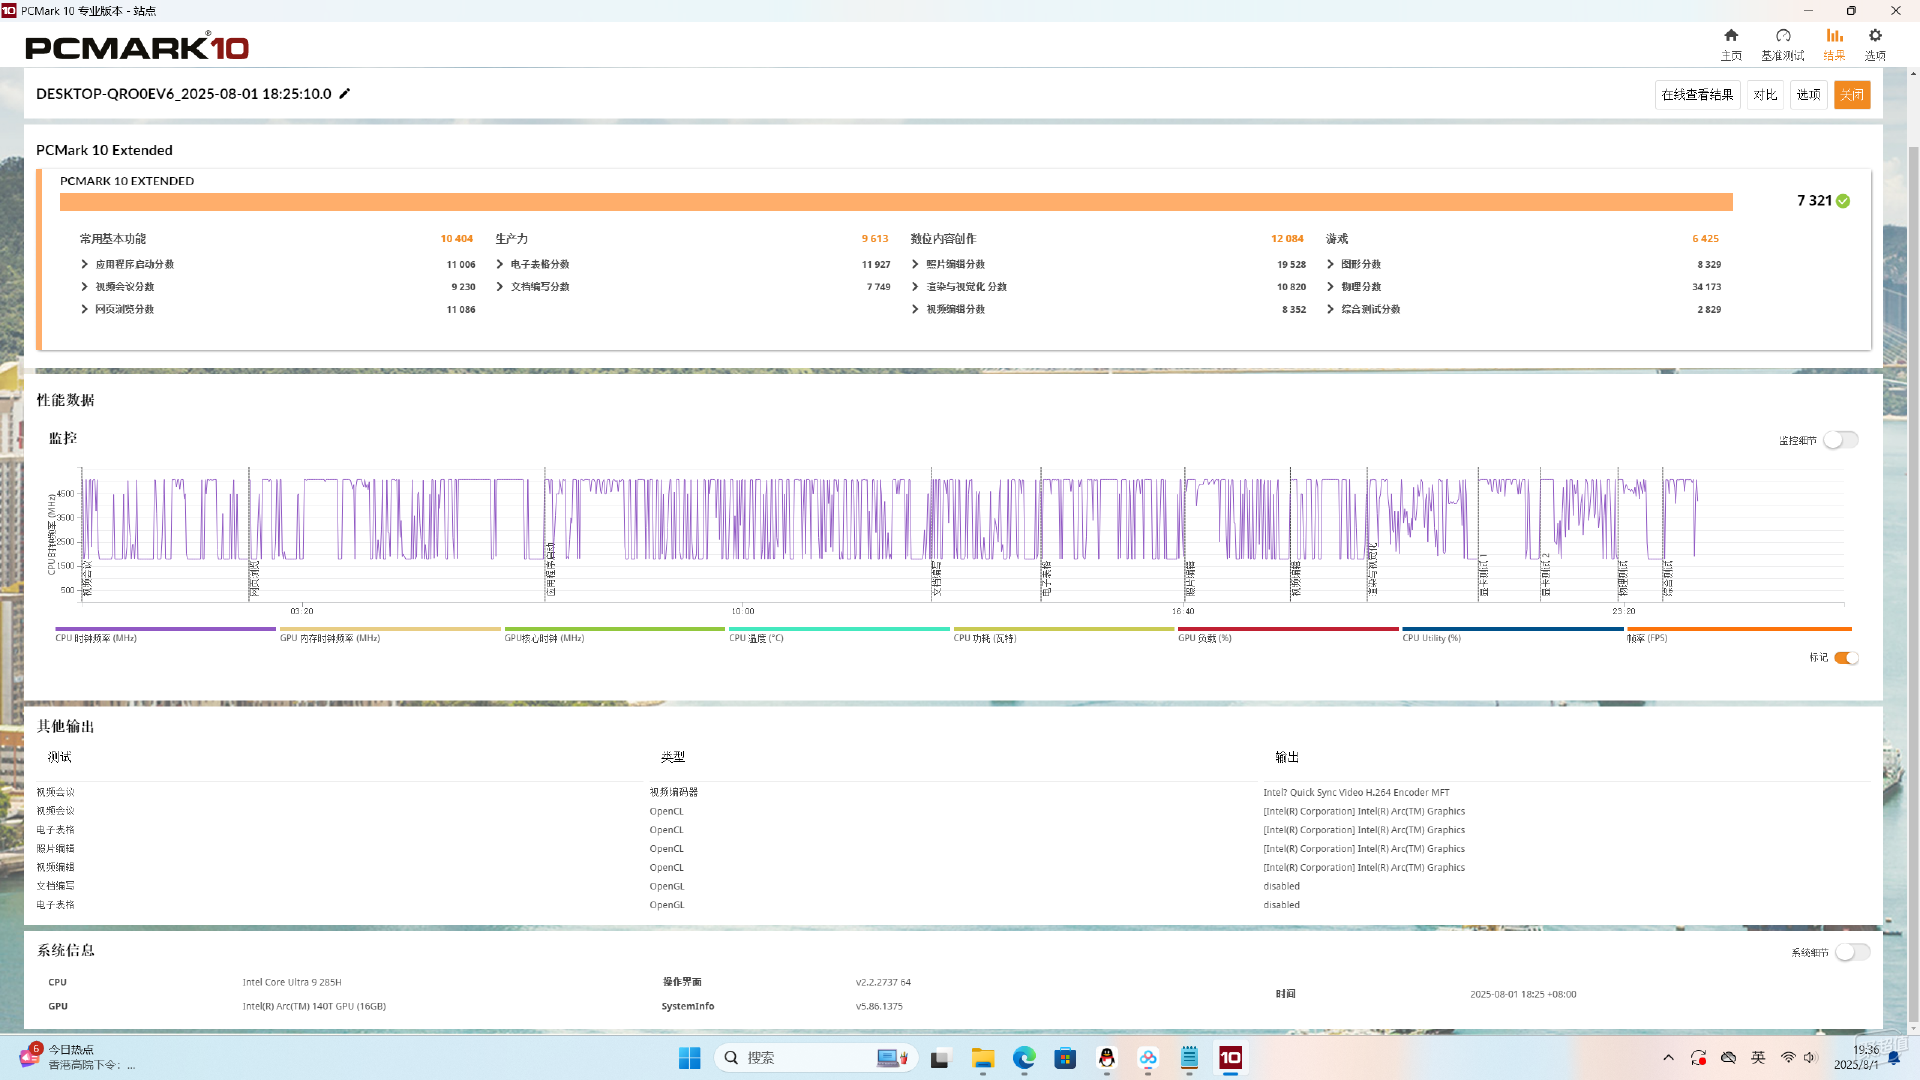Viewport: 1920px width, 1080px height.
Task: Open the QQ penguin taskbar icon
Action: coord(1106,1058)
